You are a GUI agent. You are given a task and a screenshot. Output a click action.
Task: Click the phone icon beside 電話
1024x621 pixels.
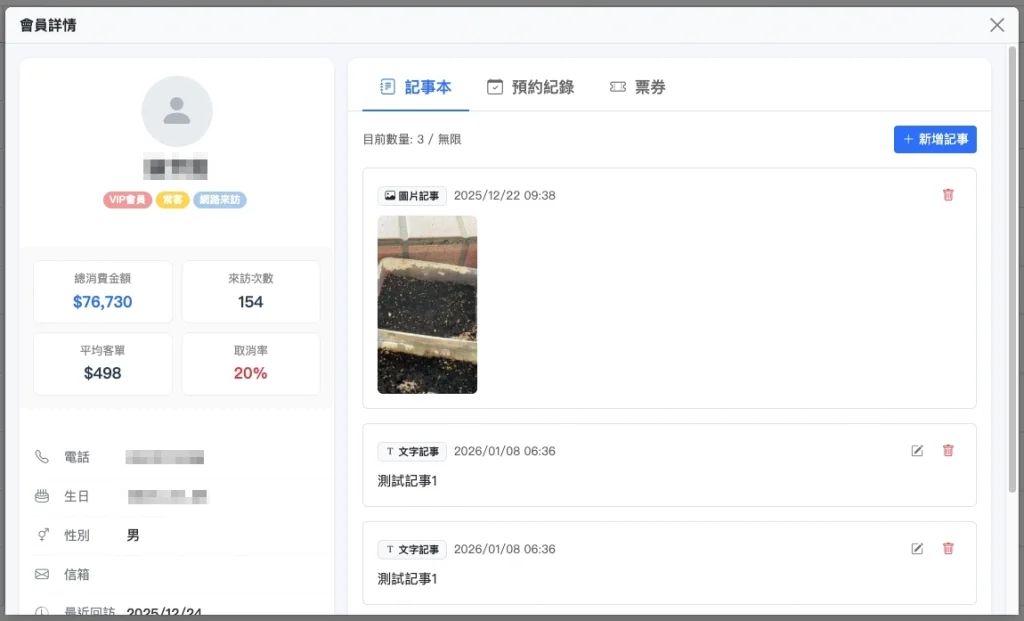click(x=42, y=457)
